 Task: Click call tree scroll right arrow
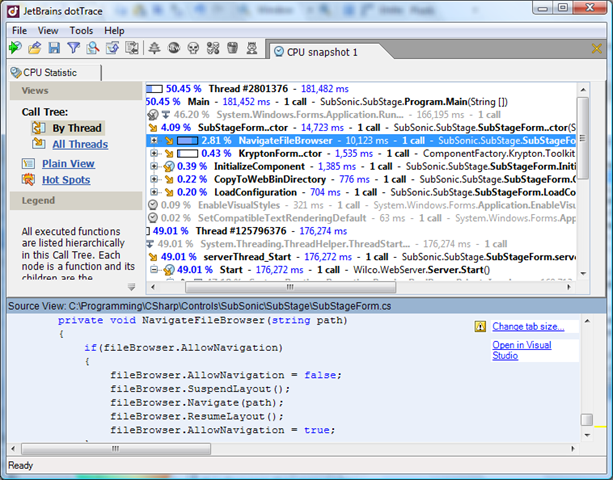[x=569, y=287]
